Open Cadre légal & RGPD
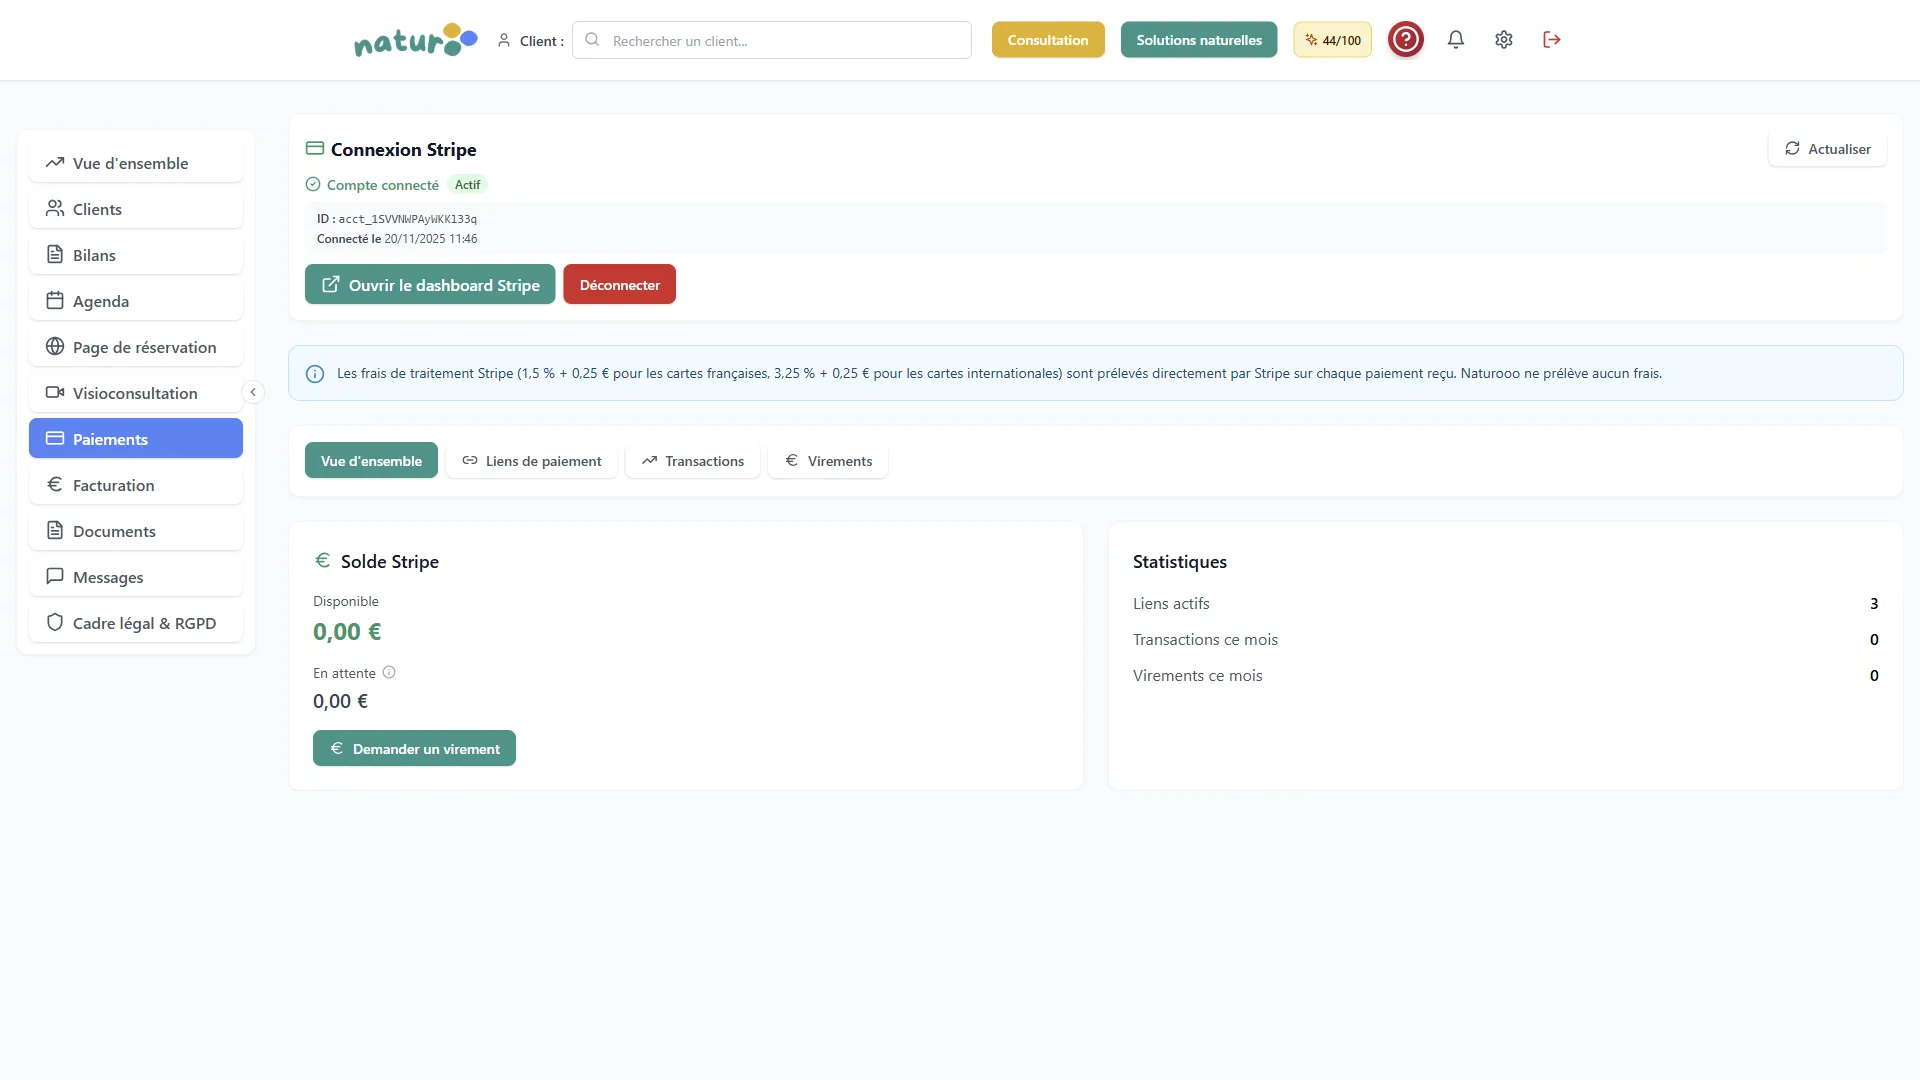Screen dimensions: 1920x1080 pos(136,623)
